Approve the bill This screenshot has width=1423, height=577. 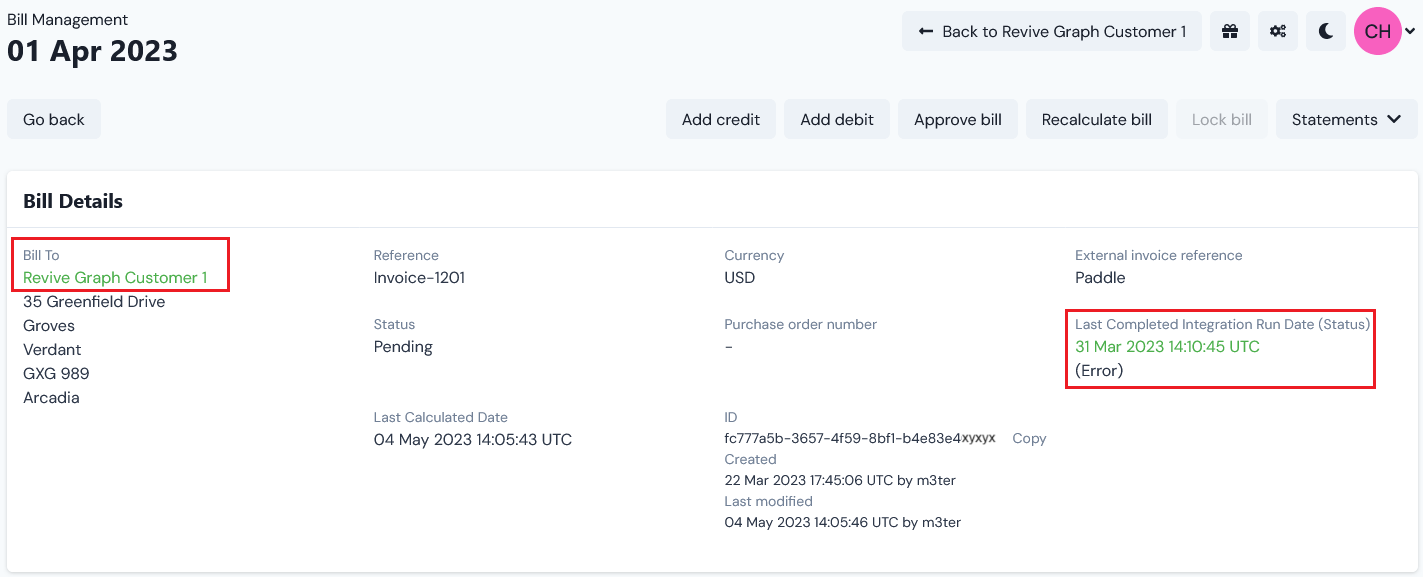coord(958,119)
